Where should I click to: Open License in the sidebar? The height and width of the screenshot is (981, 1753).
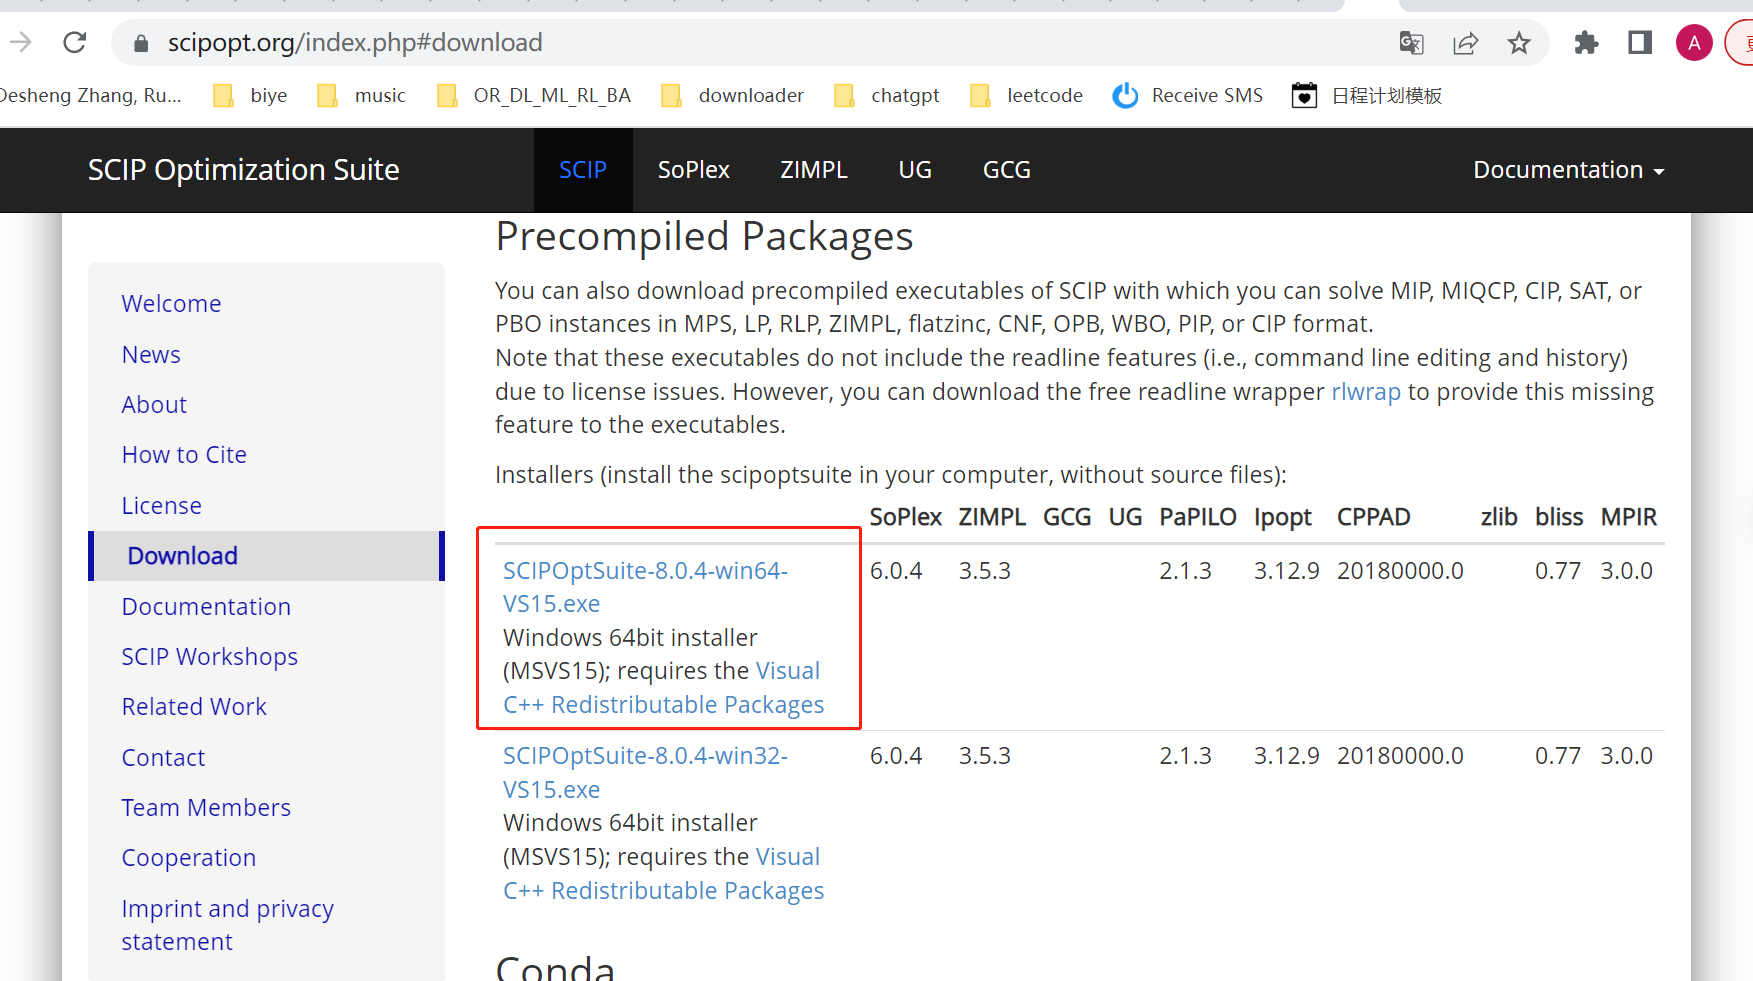tap(161, 506)
